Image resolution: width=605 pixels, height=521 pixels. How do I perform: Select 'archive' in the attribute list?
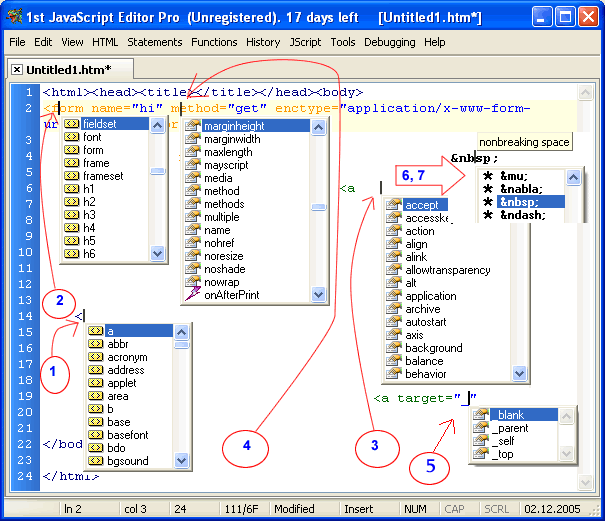coord(423,309)
